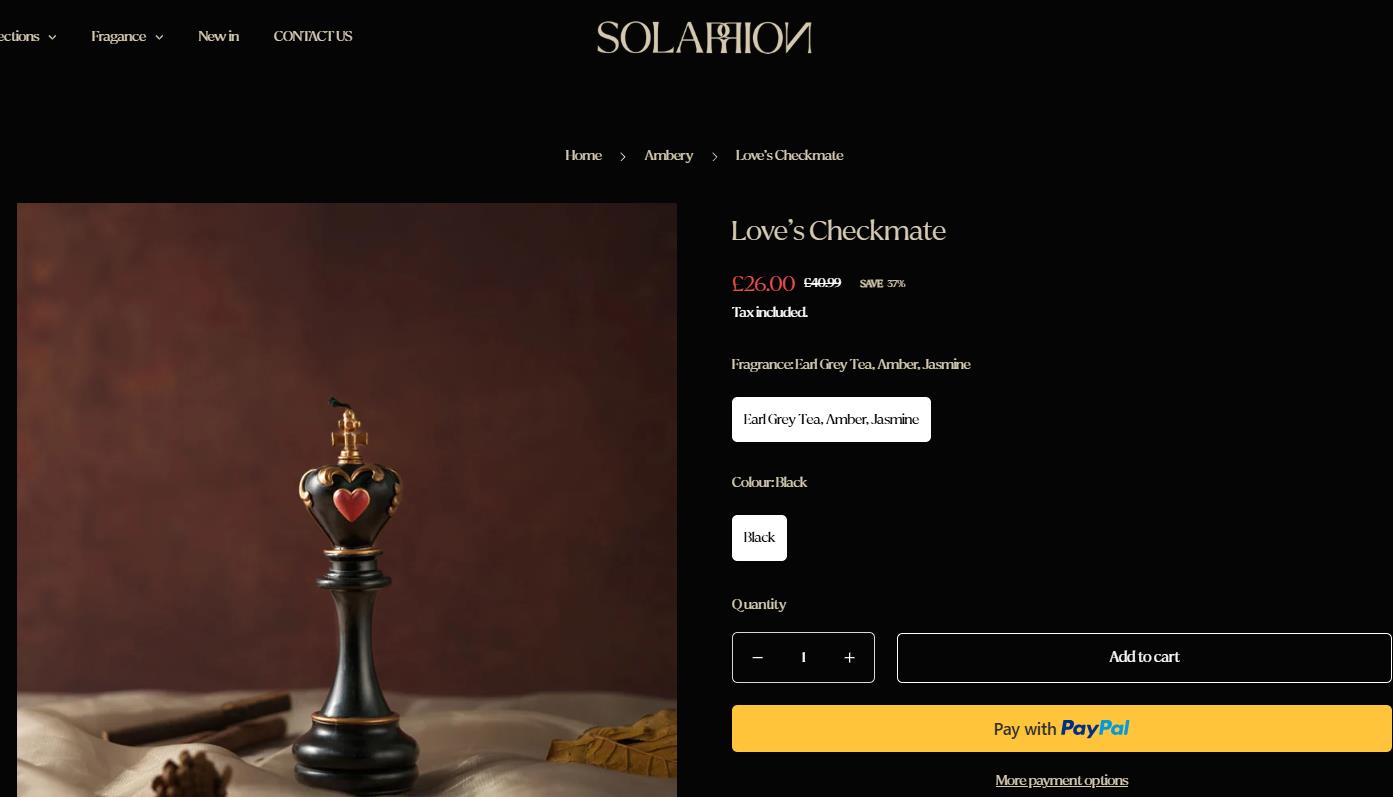The width and height of the screenshot is (1393, 797).
Task: Open the Fragance navigation menu
Action: pos(118,37)
